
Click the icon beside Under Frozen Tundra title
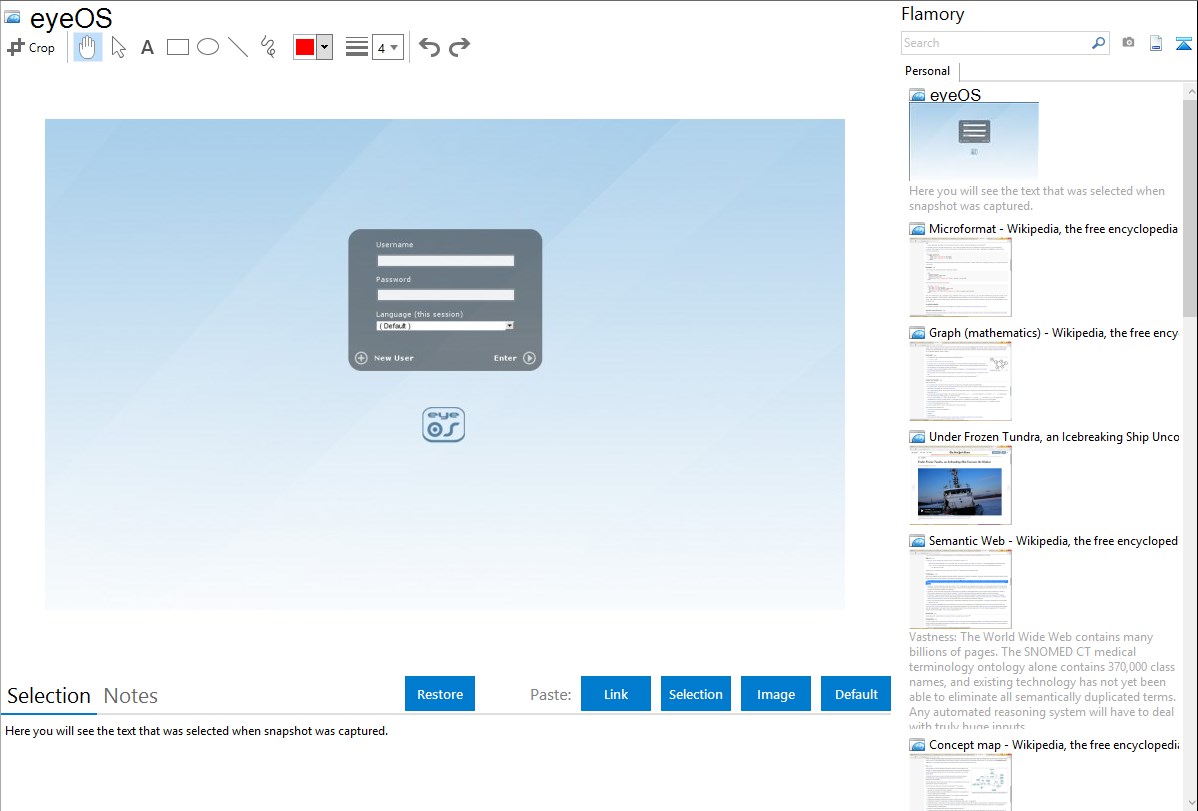(917, 437)
